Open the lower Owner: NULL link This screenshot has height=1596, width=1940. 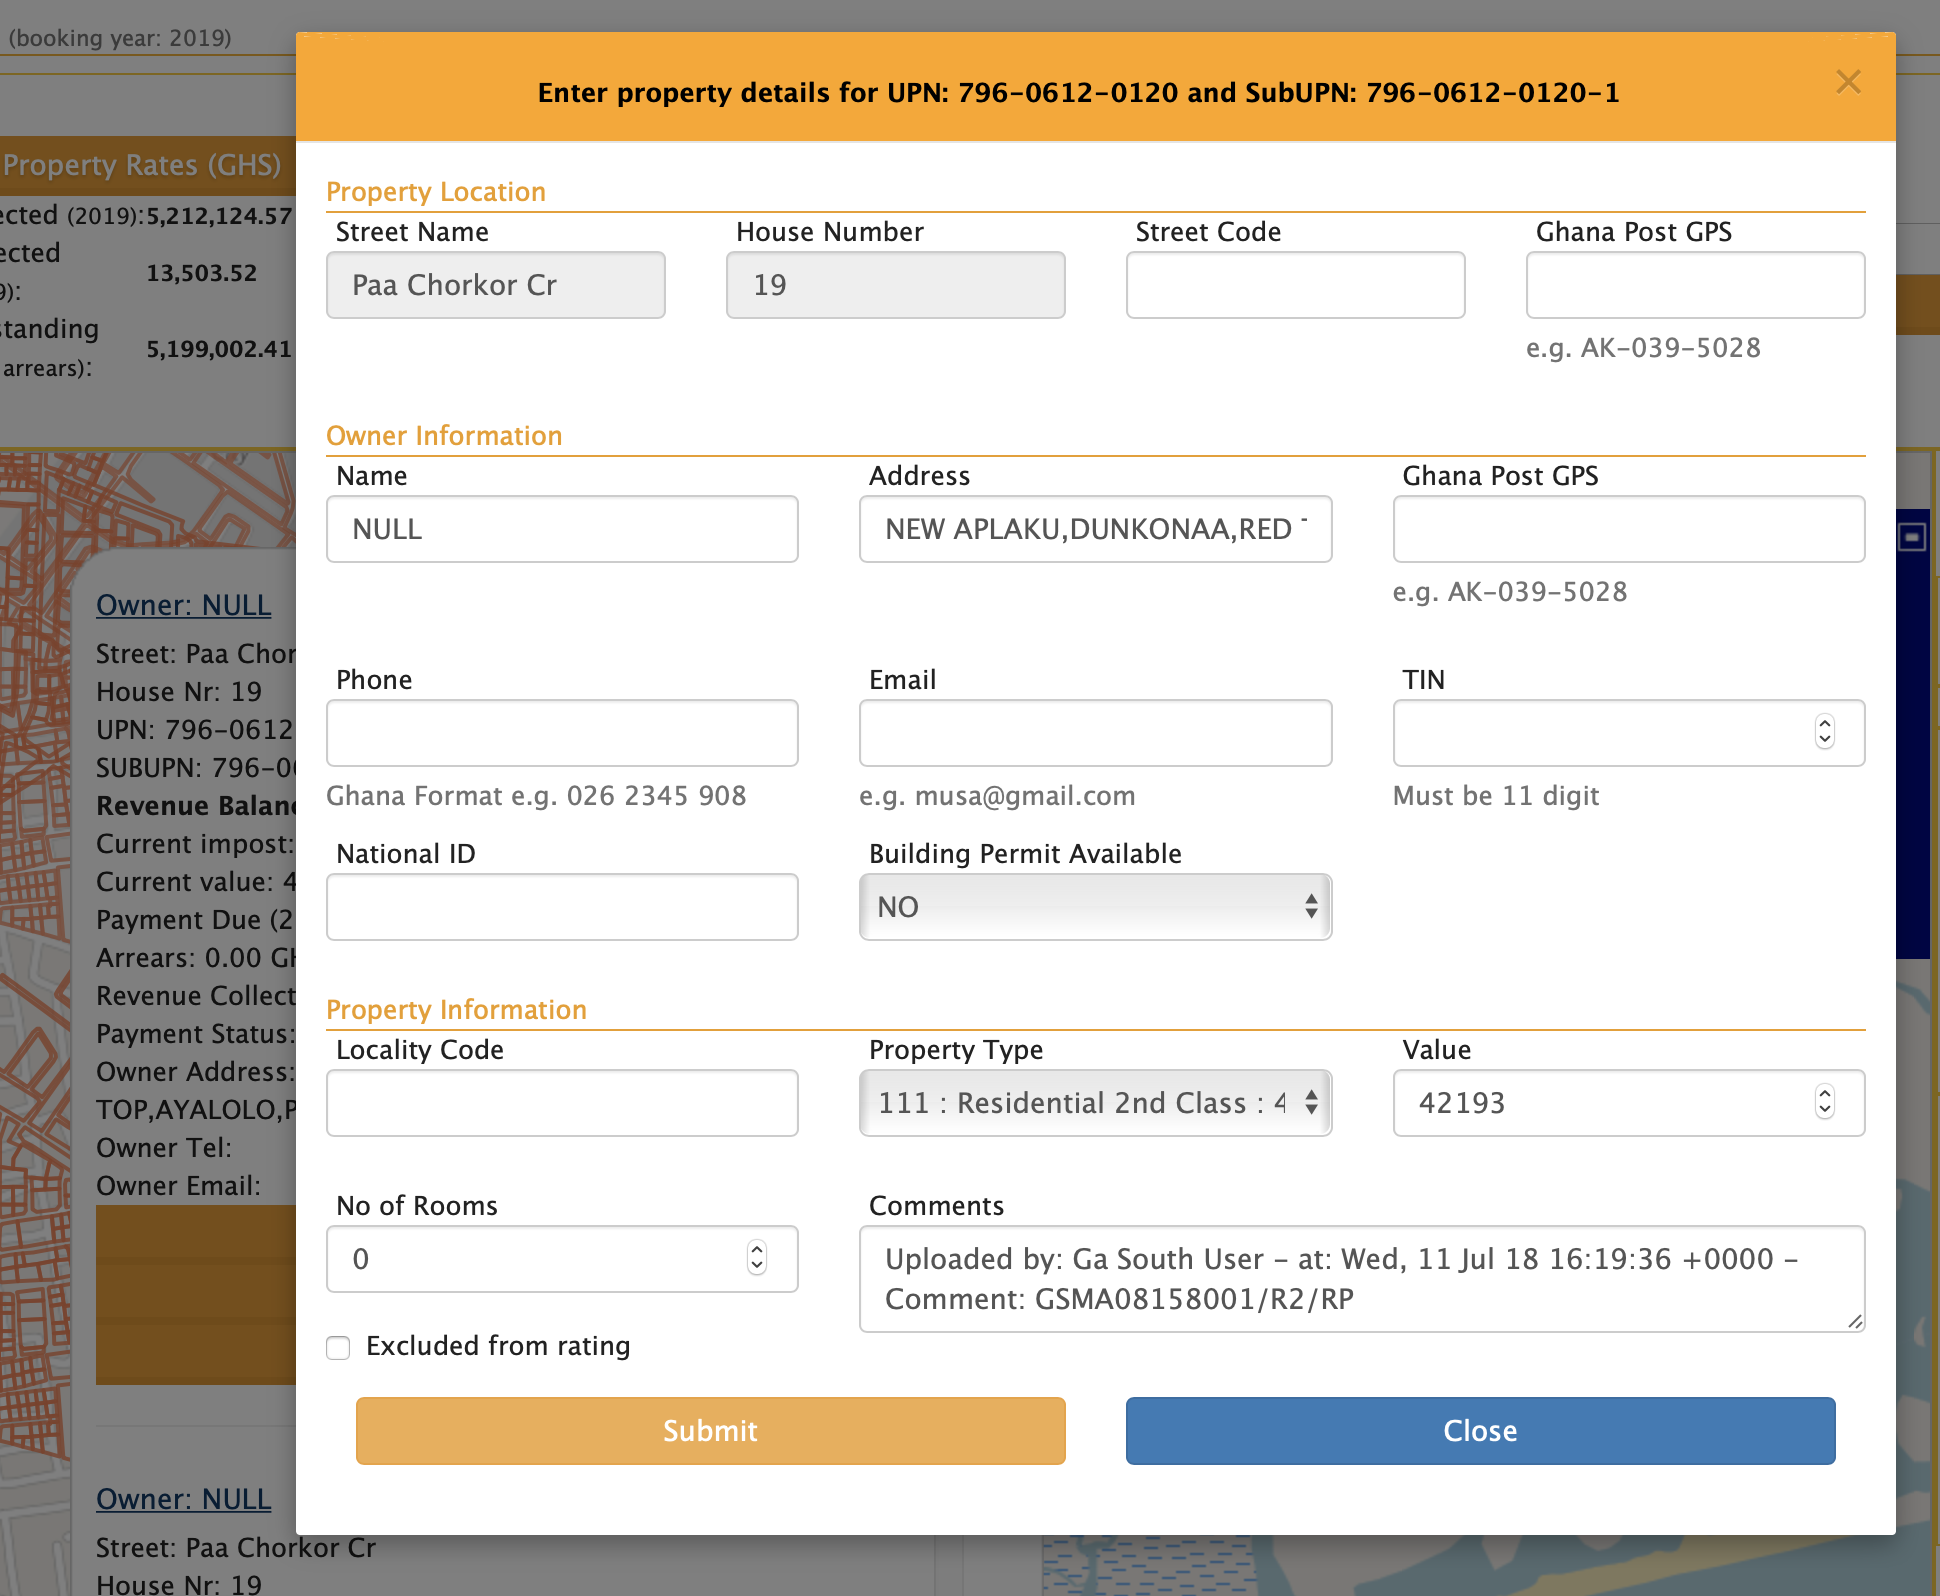[x=183, y=1499]
